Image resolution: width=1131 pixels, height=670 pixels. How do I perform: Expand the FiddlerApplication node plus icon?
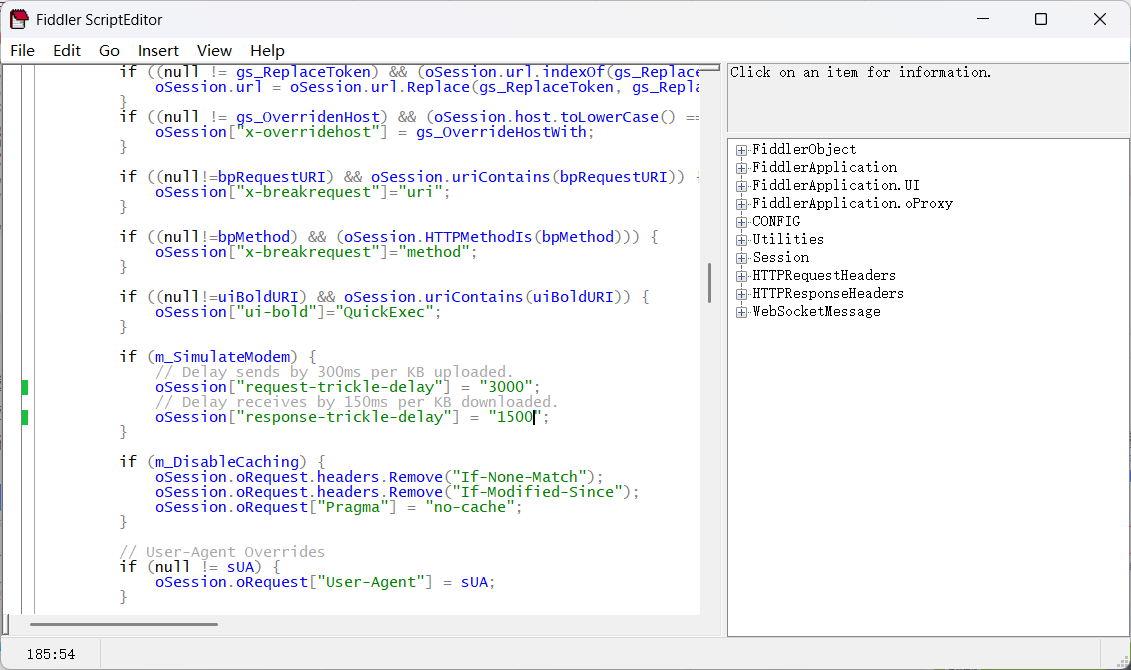click(741, 168)
